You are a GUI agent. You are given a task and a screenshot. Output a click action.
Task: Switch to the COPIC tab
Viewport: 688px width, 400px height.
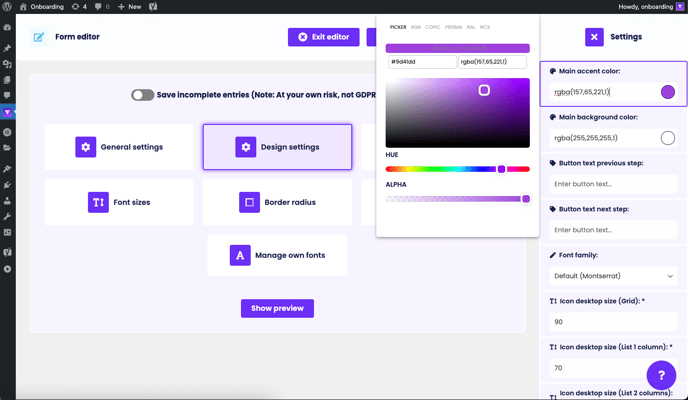(x=433, y=27)
